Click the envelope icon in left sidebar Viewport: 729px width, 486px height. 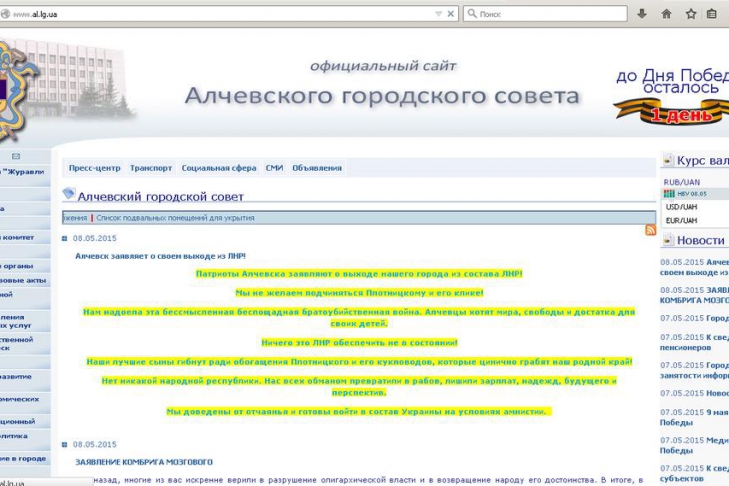tap(16, 156)
